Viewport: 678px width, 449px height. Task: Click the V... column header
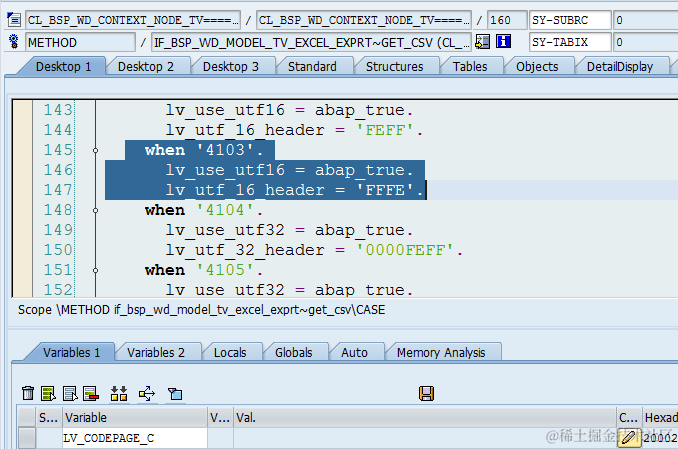(x=220, y=417)
